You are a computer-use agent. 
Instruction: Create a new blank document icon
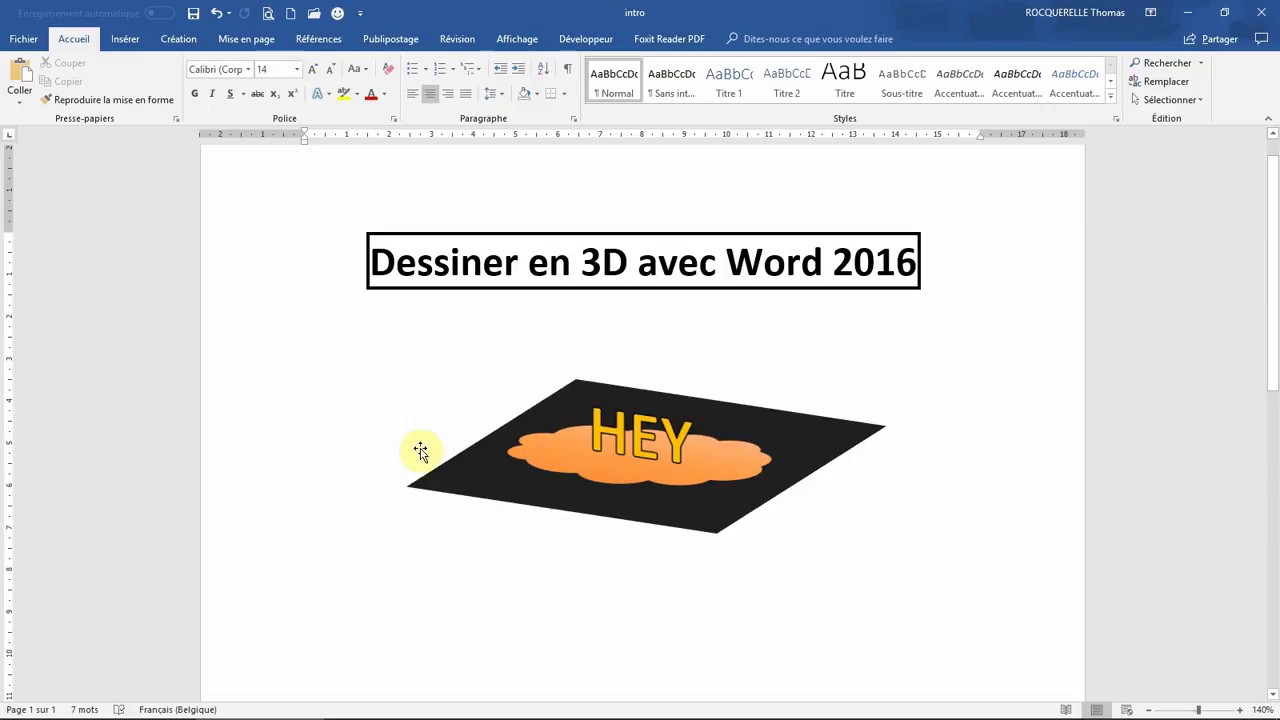coord(291,13)
